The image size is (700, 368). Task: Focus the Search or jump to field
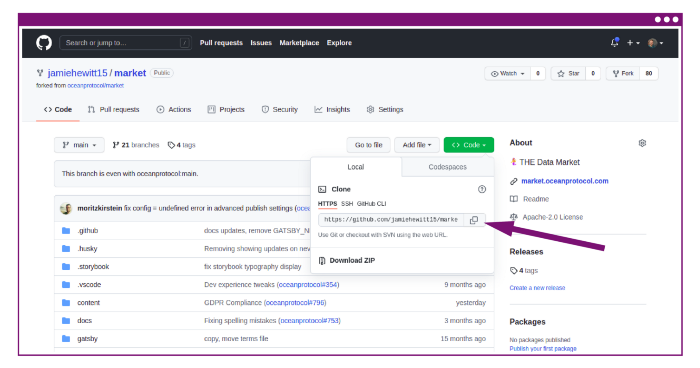[x=125, y=43]
